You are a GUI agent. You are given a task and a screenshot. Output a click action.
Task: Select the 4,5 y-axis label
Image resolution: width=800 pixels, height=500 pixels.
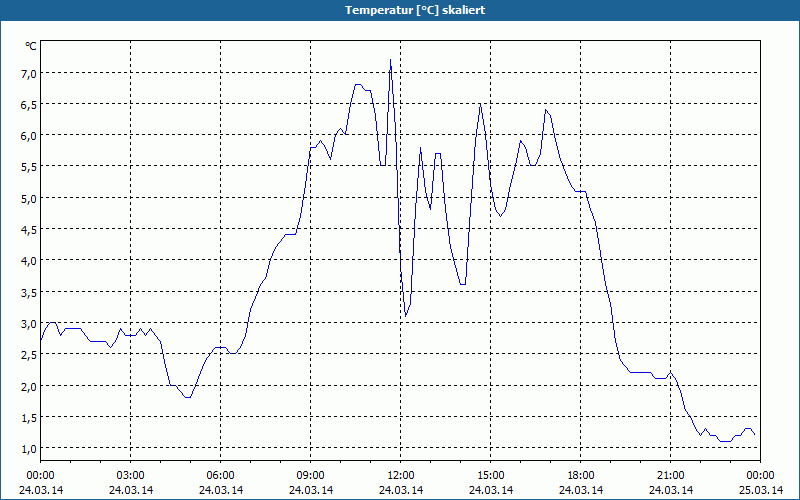coord(30,230)
